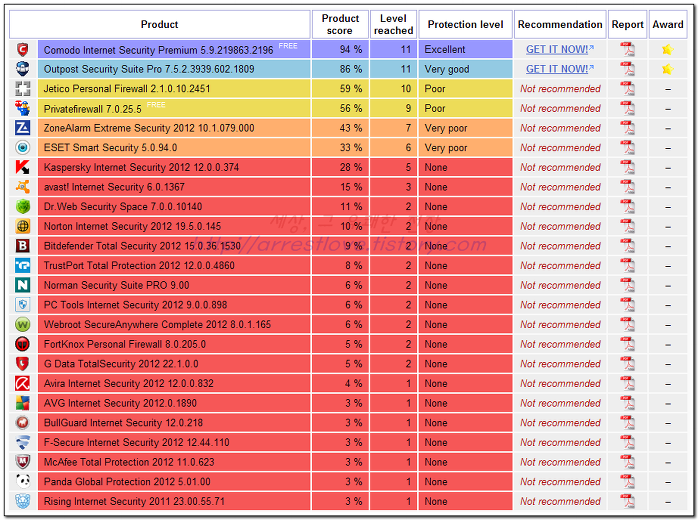The height and width of the screenshot is (520, 698).
Task: Select the Outpost Security Suite Pro product name
Action: [x=149, y=69]
